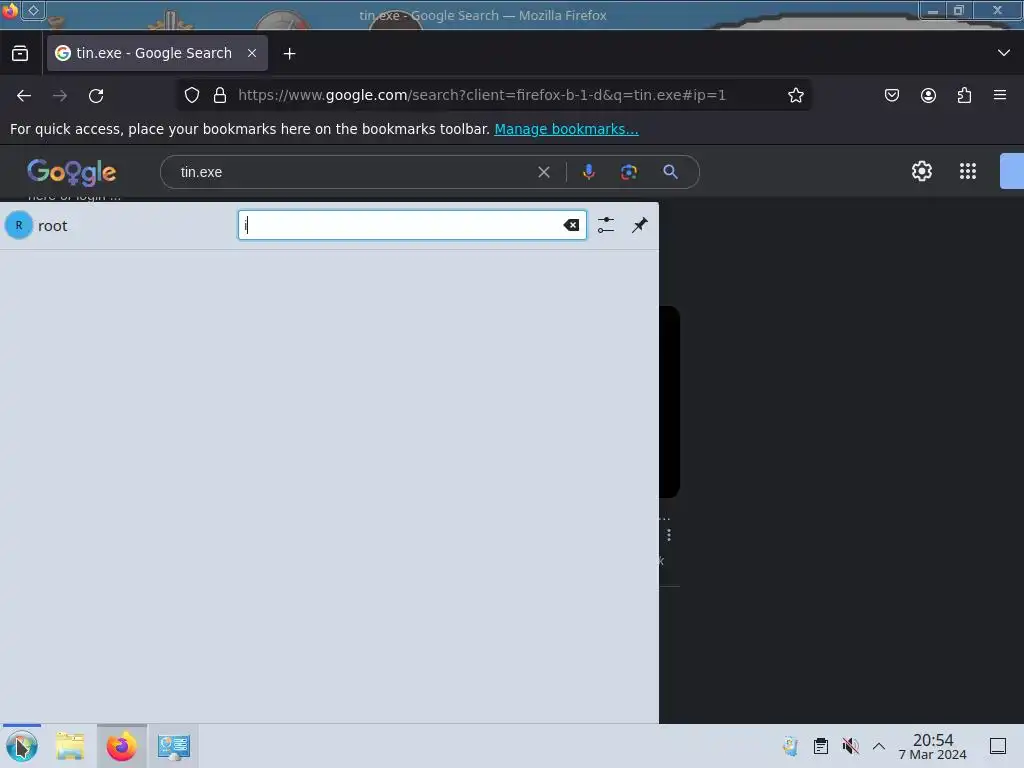This screenshot has width=1024, height=768.
Task: Close the tin.exe Google Search tab
Action: tap(251, 54)
